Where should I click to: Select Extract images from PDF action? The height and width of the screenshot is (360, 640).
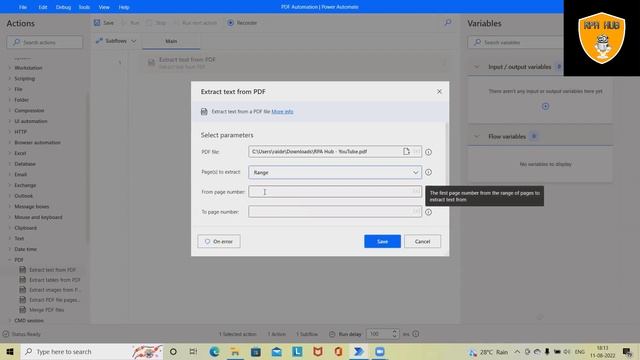pos(55,290)
